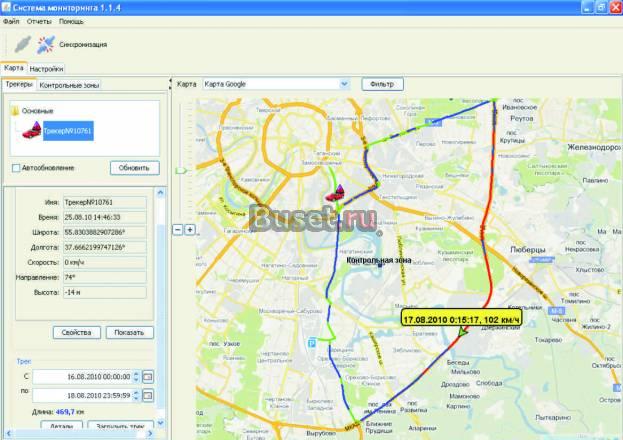Click the Синхронизация sync icon

coord(46,44)
